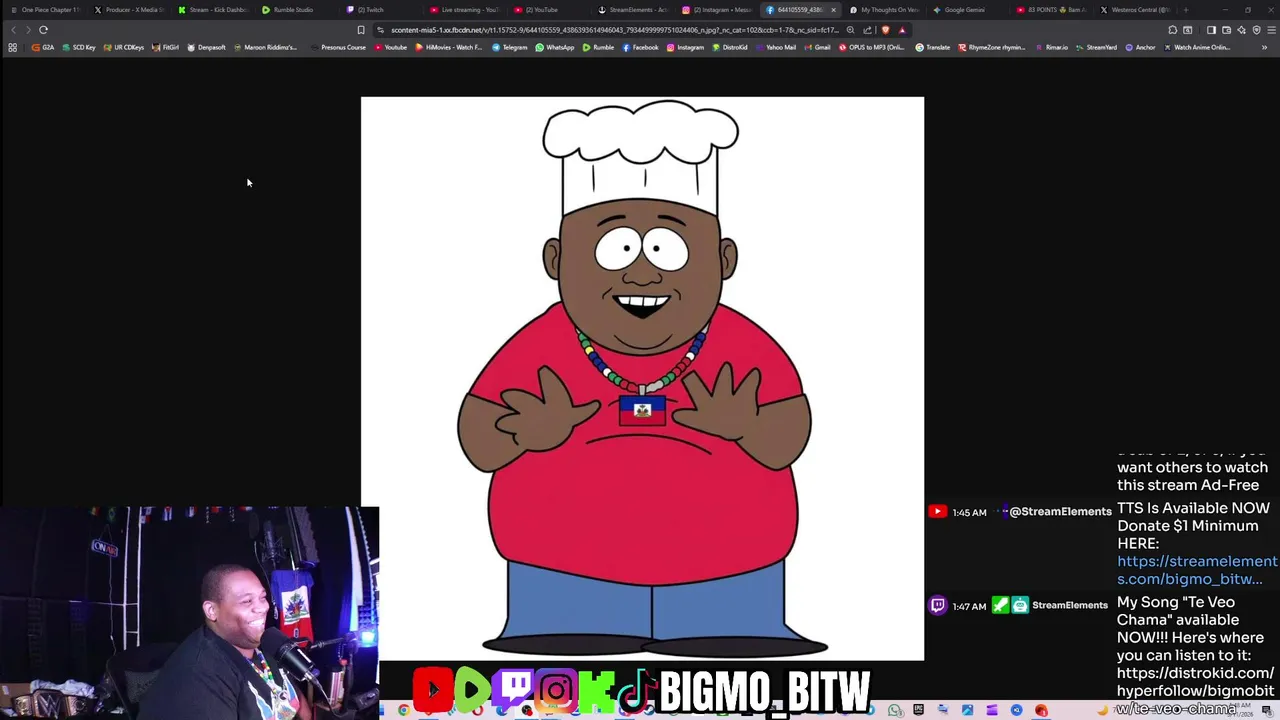This screenshot has height=720, width=1280.
Task: Open the apps grid icon in bookmarks bar
Action: pos(12,47)
